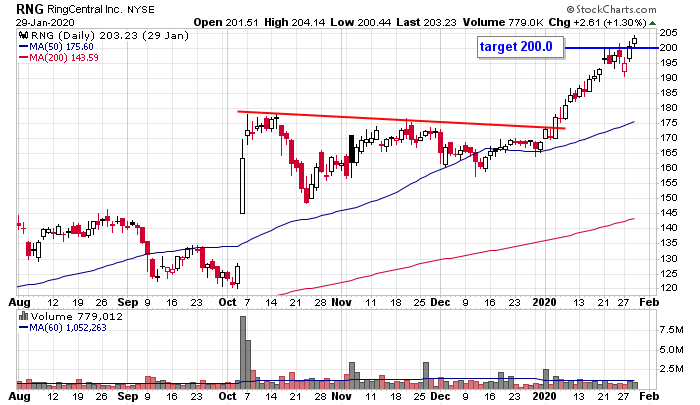Click the 205 price axis label
Image resolution: width=700 pixels, height=405 pixels.
[x=668, y=33]
